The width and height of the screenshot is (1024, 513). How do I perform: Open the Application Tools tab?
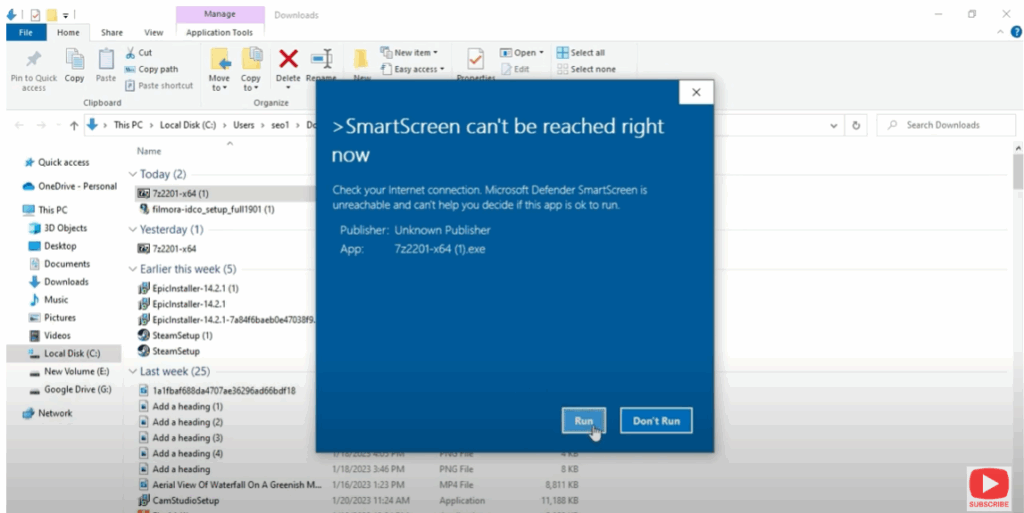[219, 32]
